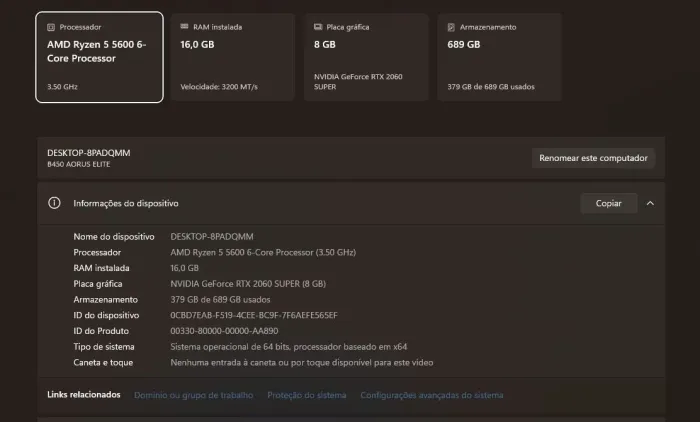Open Proteção do sistema link
Viewport: 700px width, 422px height.
tap(307, 395)
